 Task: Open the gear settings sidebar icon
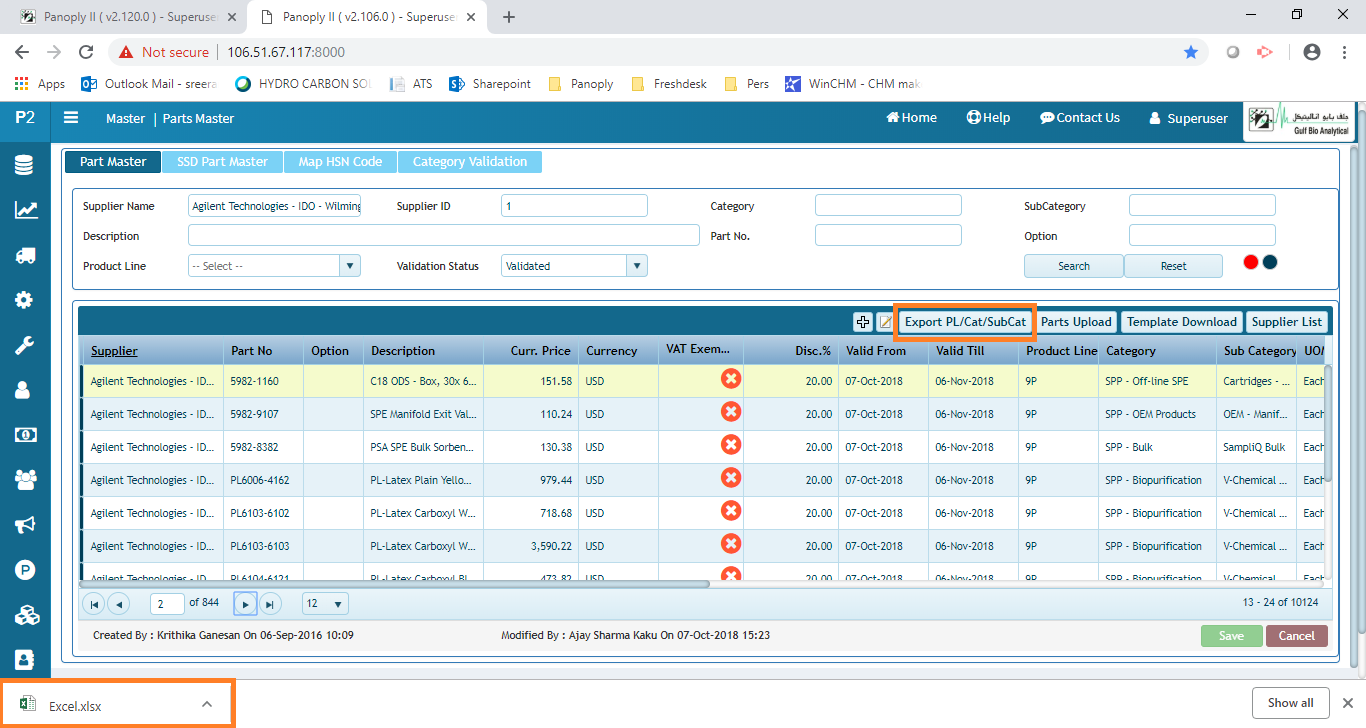click(24, 300)
